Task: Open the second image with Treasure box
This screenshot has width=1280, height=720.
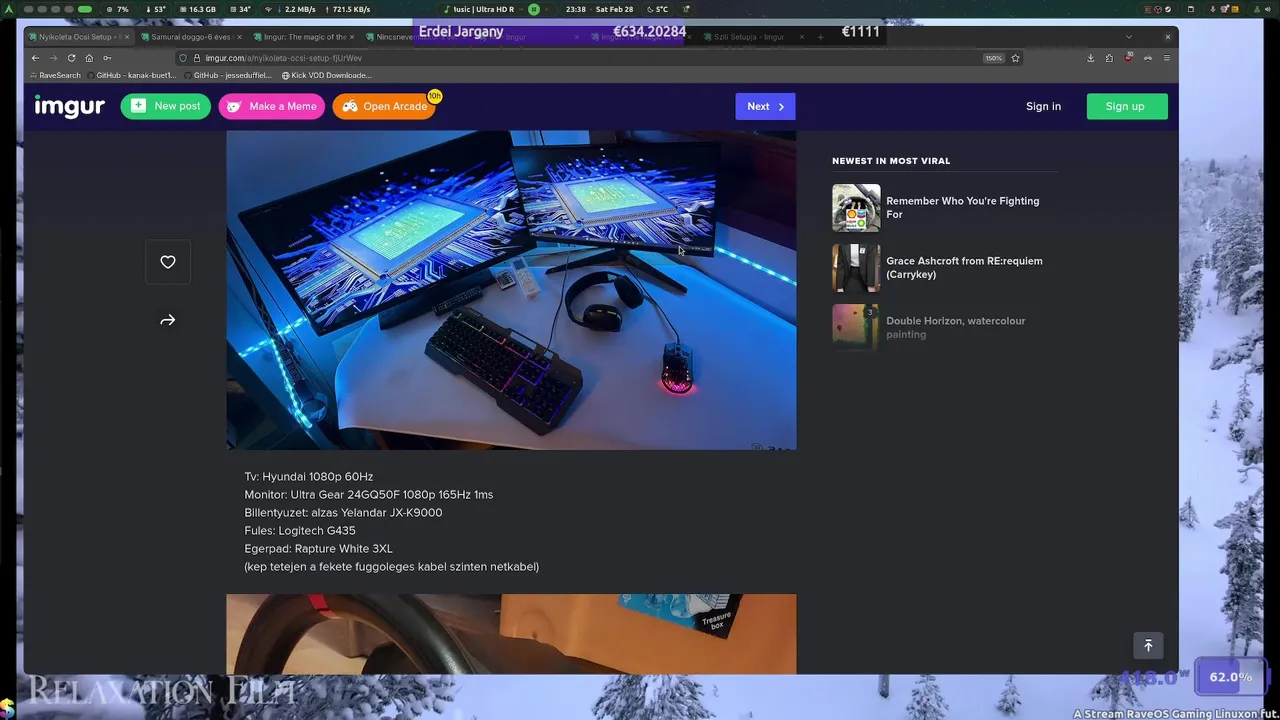Action: (x=511, y=634)
